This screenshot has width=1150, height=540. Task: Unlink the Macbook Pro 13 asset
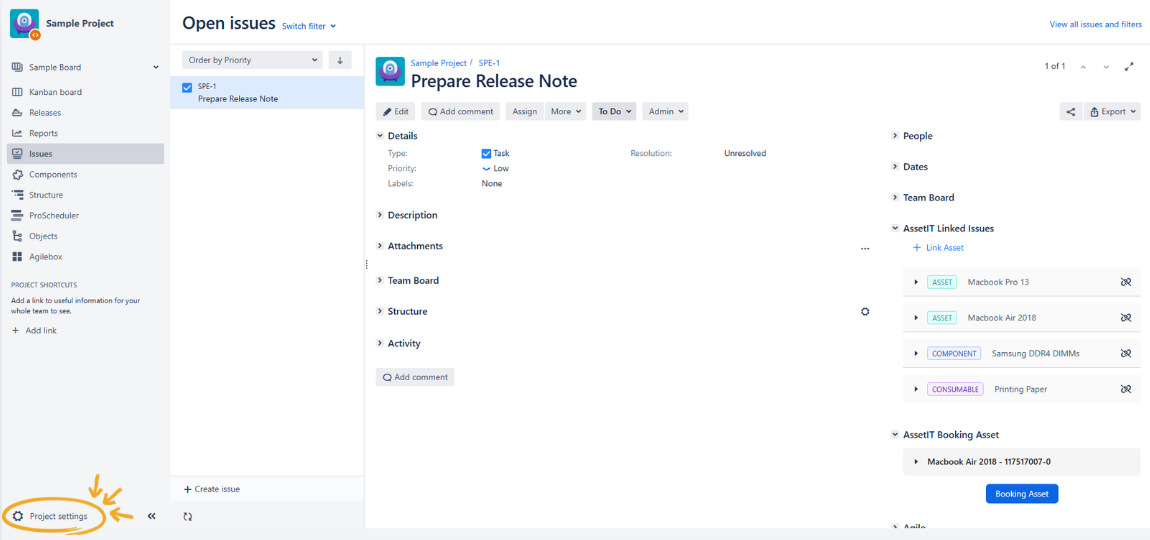point(1125,282)
